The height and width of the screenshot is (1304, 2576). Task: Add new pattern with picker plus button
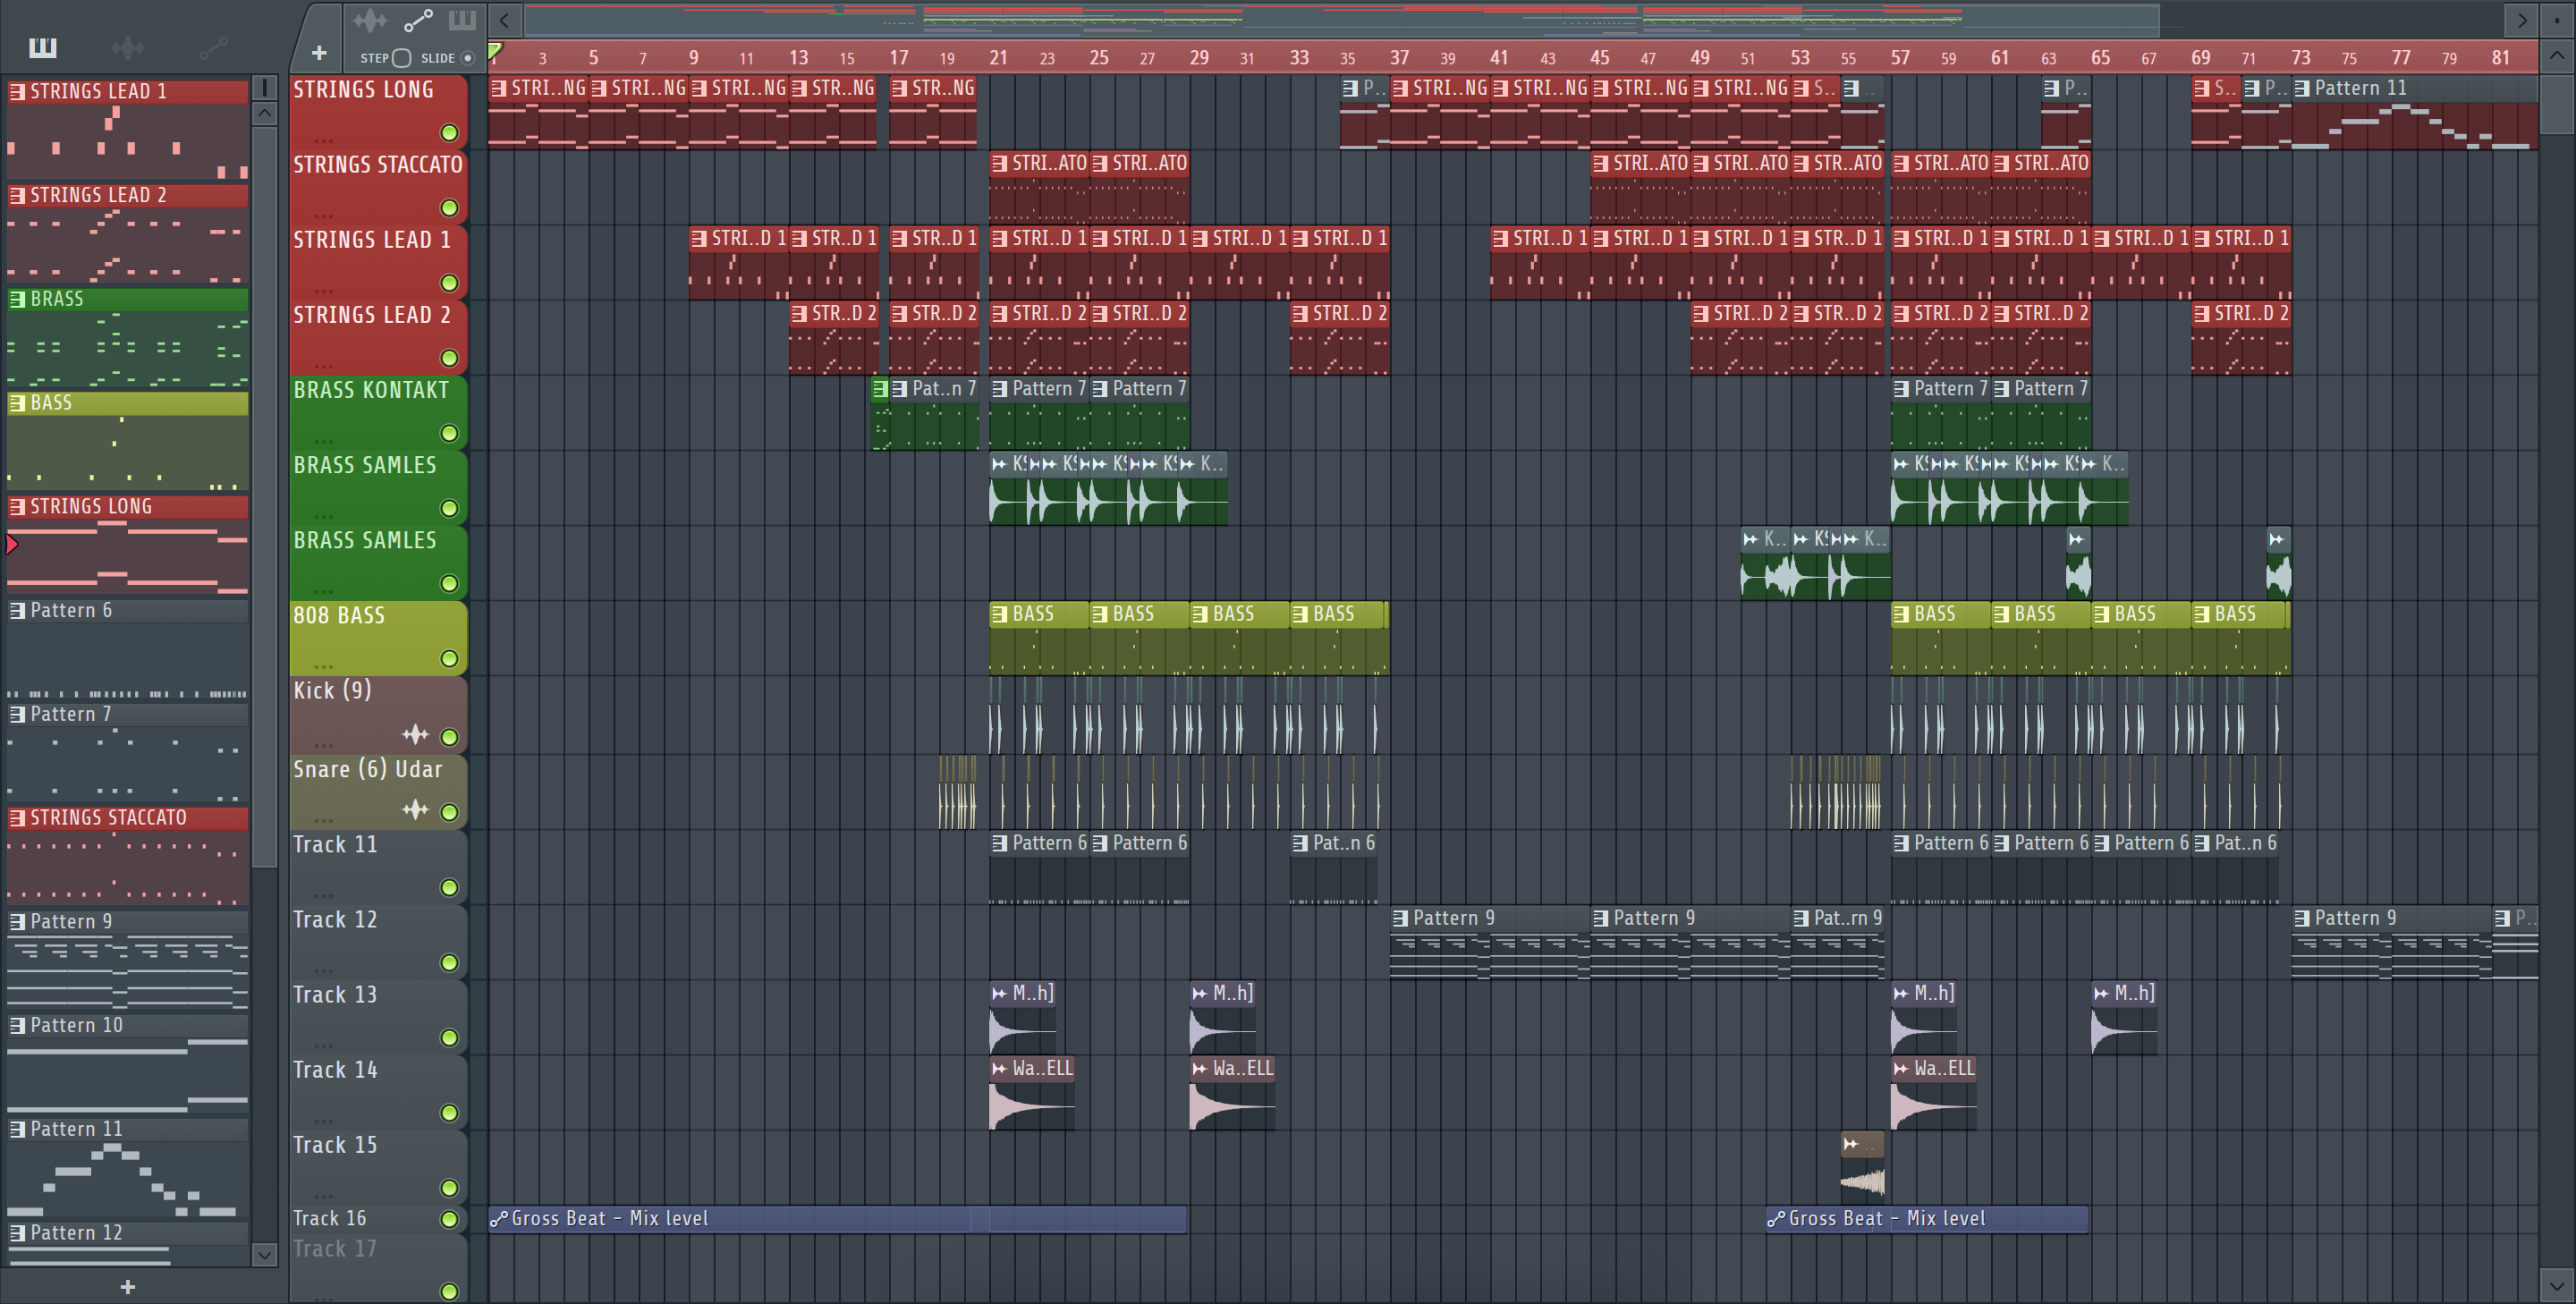coord(127,1287)
